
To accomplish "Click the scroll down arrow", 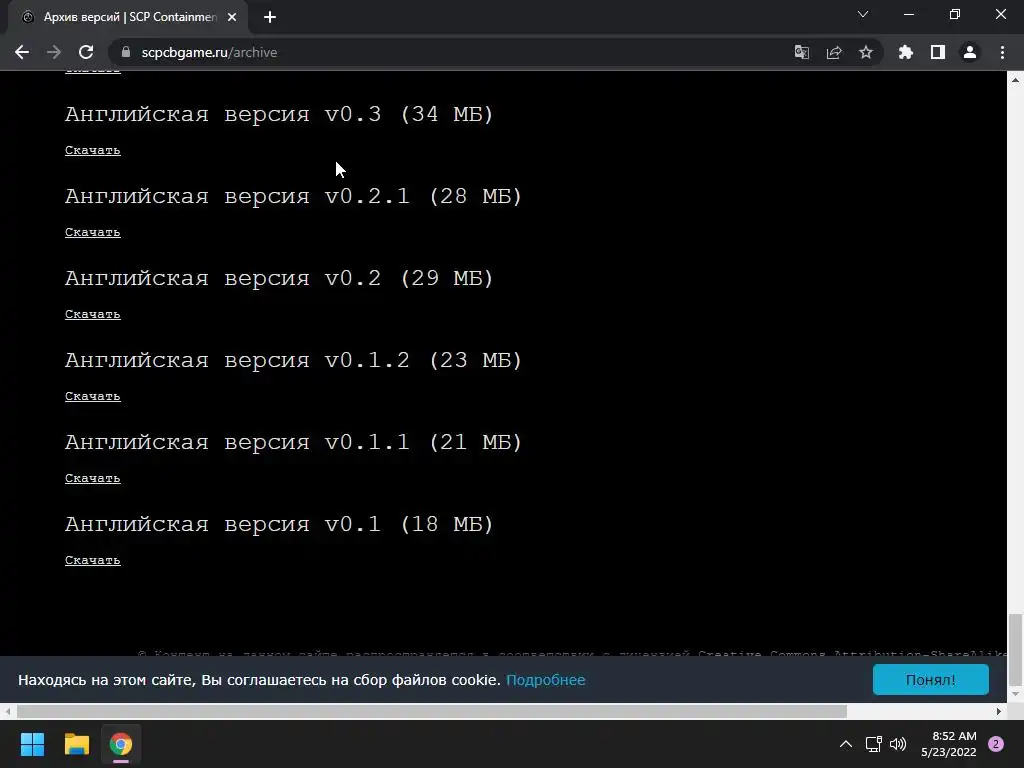I will [1015, 694].
